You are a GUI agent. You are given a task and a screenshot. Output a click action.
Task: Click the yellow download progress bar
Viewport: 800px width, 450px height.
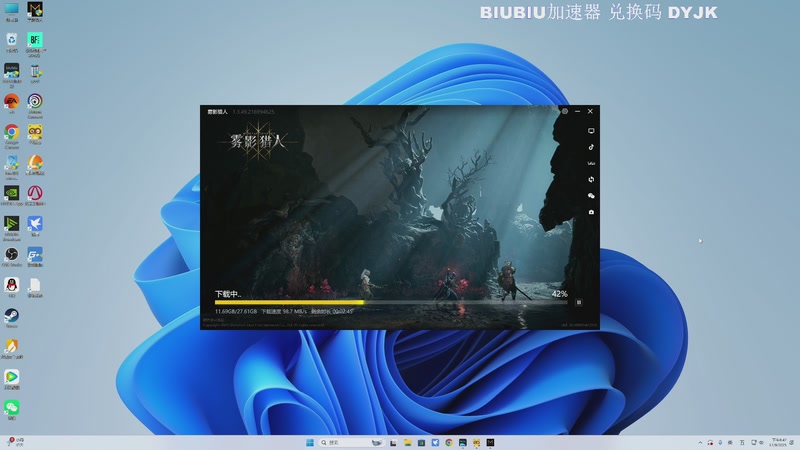[289, 303]
